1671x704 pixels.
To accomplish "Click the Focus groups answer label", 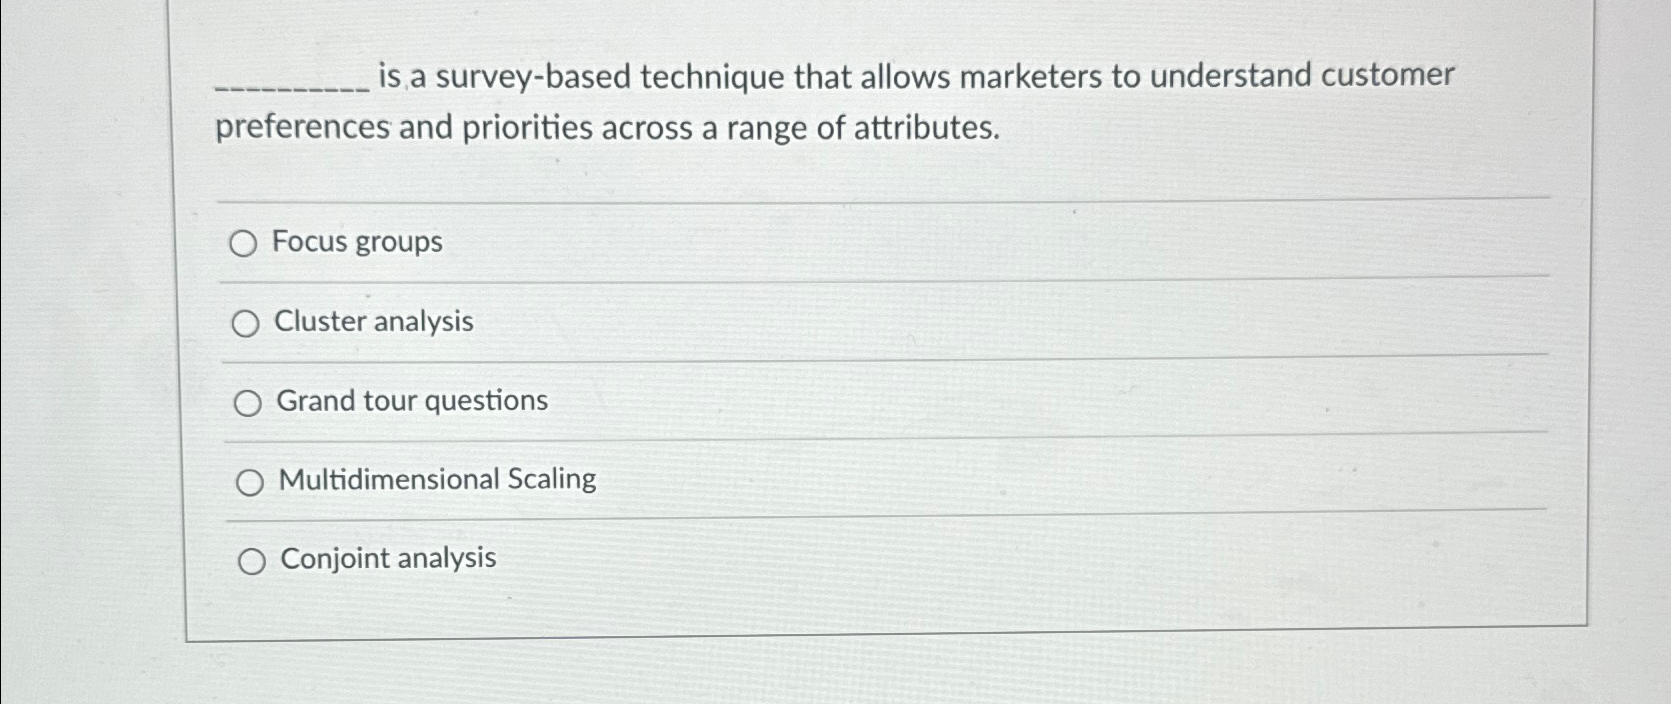I will pos(358,241).
